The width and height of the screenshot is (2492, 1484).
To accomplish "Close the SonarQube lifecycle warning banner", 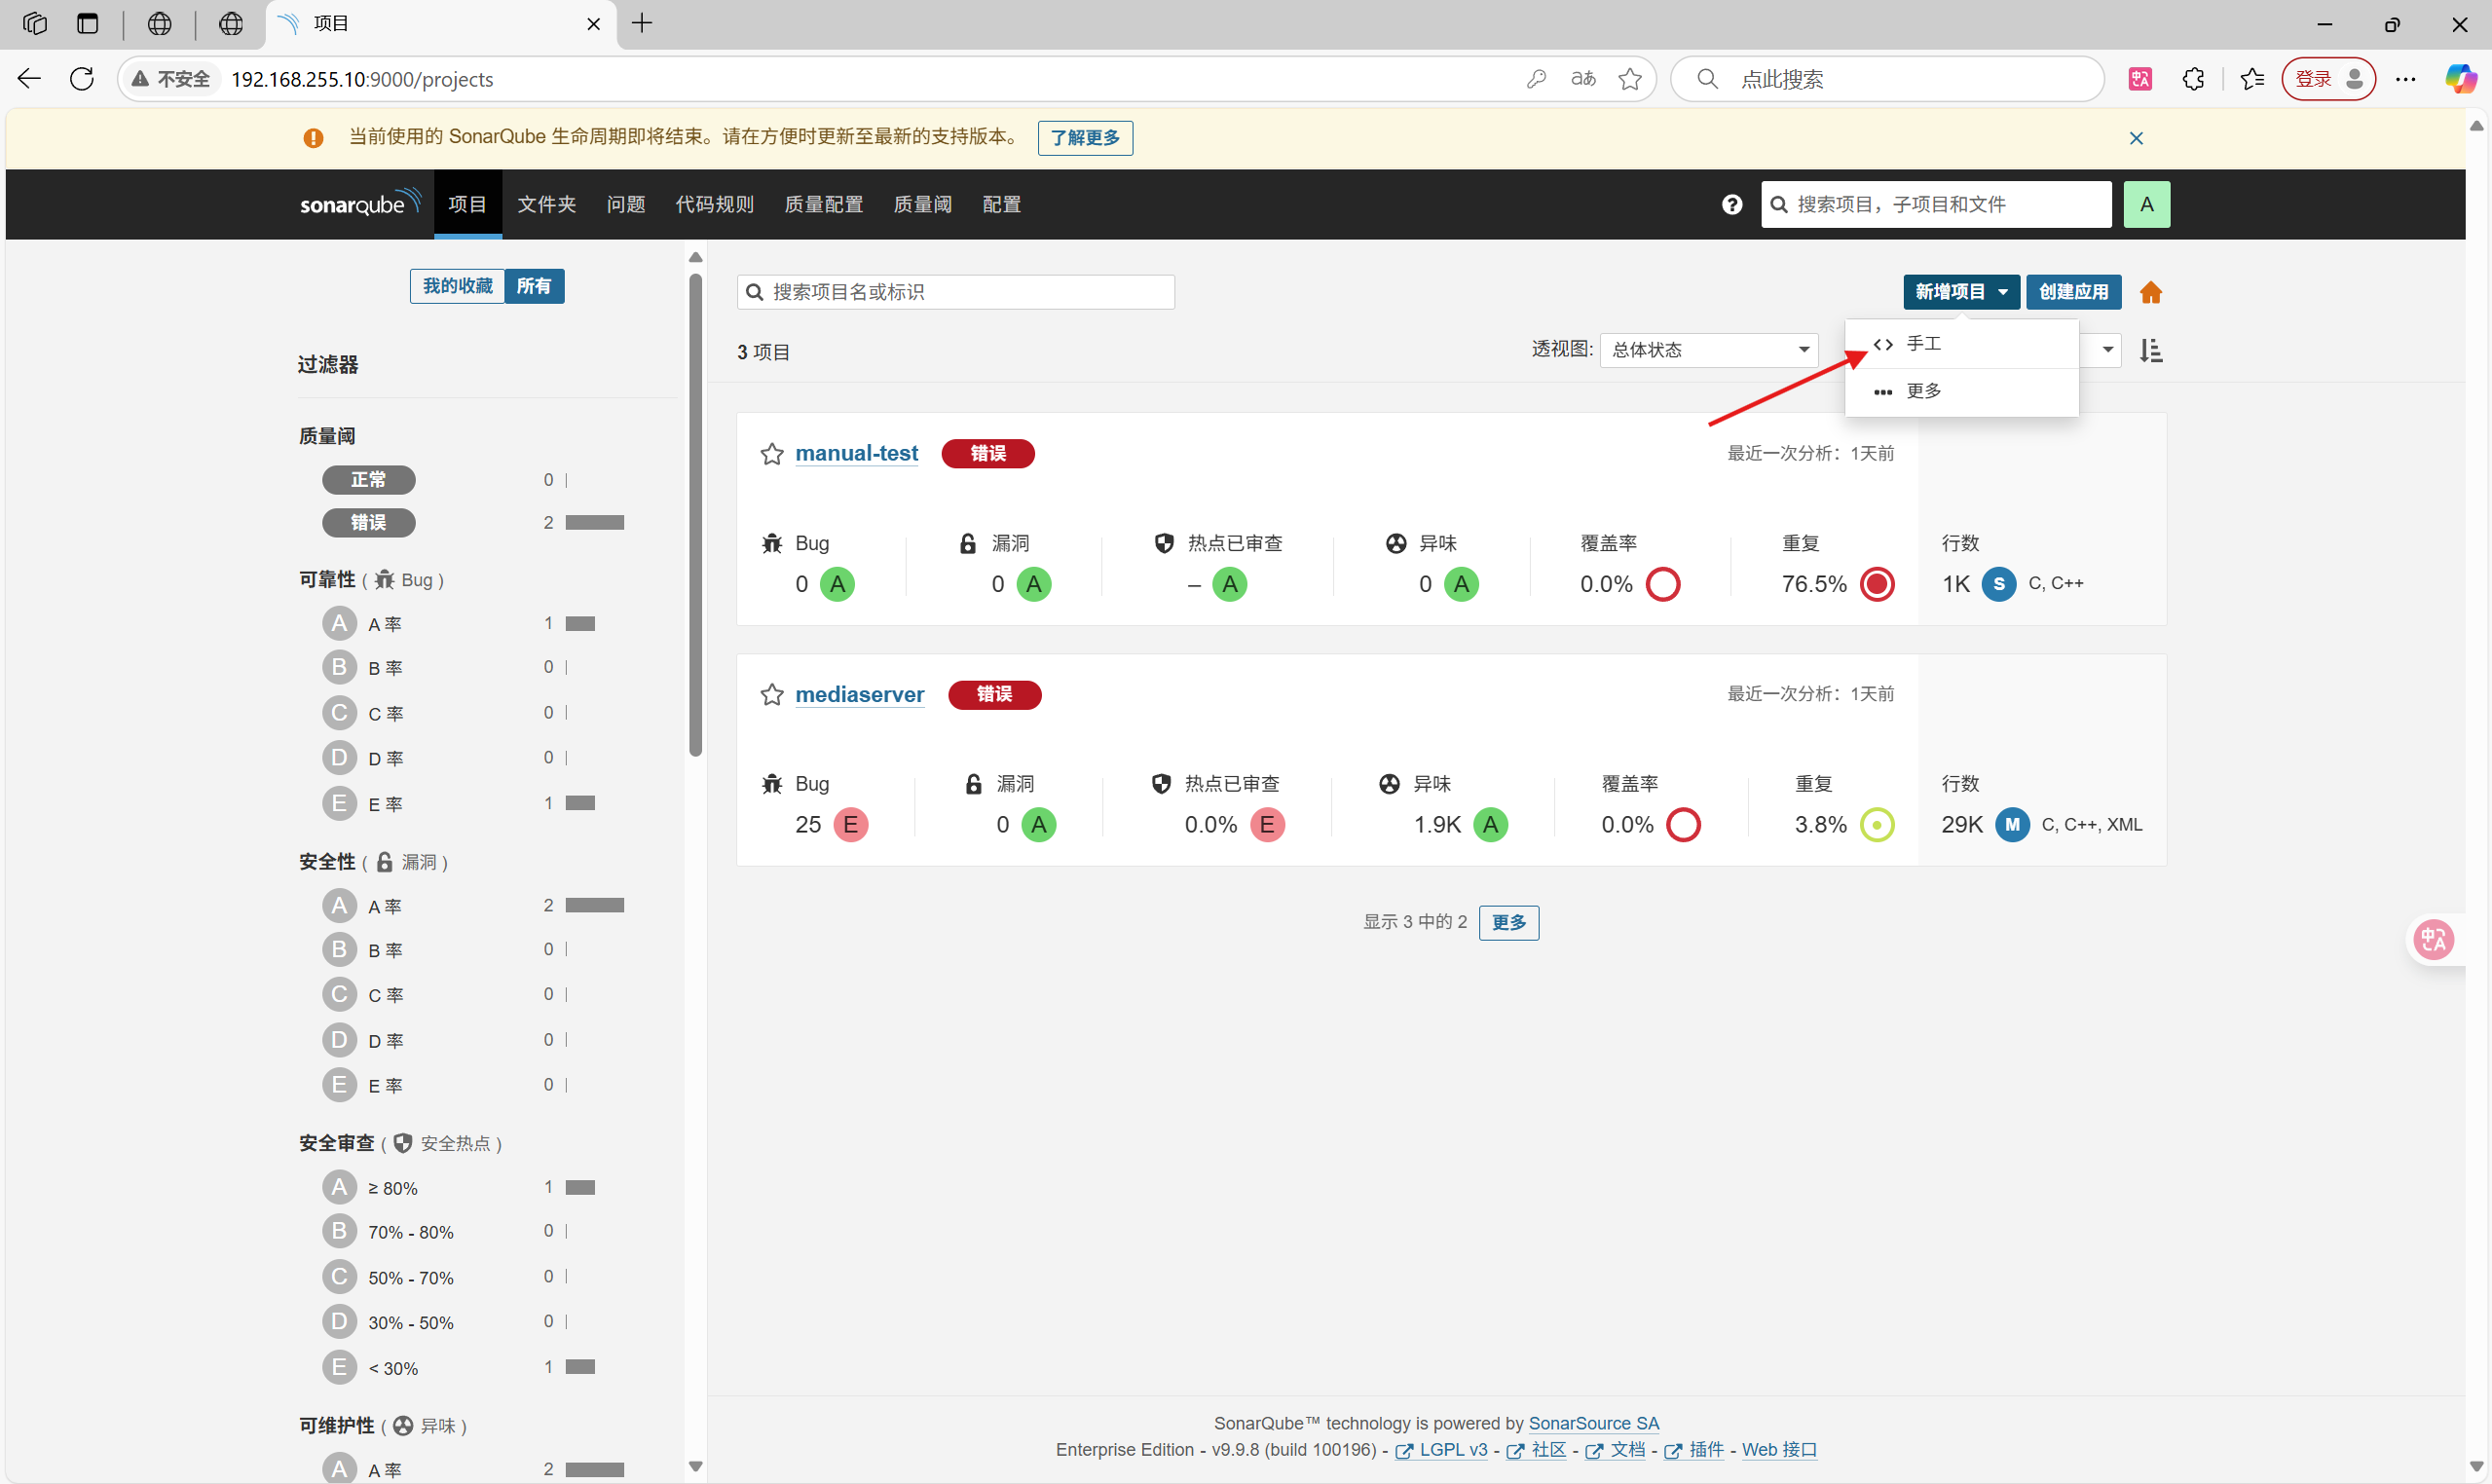I will coord(2136,138).
